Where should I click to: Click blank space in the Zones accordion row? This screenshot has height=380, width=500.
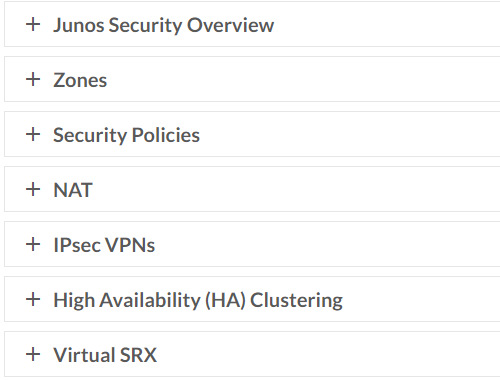click(300, 79)
